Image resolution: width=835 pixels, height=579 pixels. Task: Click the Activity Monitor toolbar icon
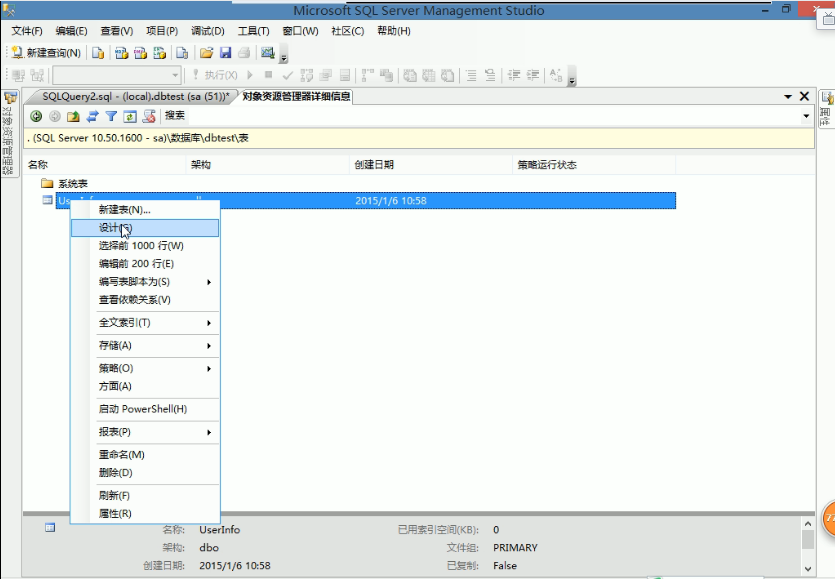click(x=267, y=53)
